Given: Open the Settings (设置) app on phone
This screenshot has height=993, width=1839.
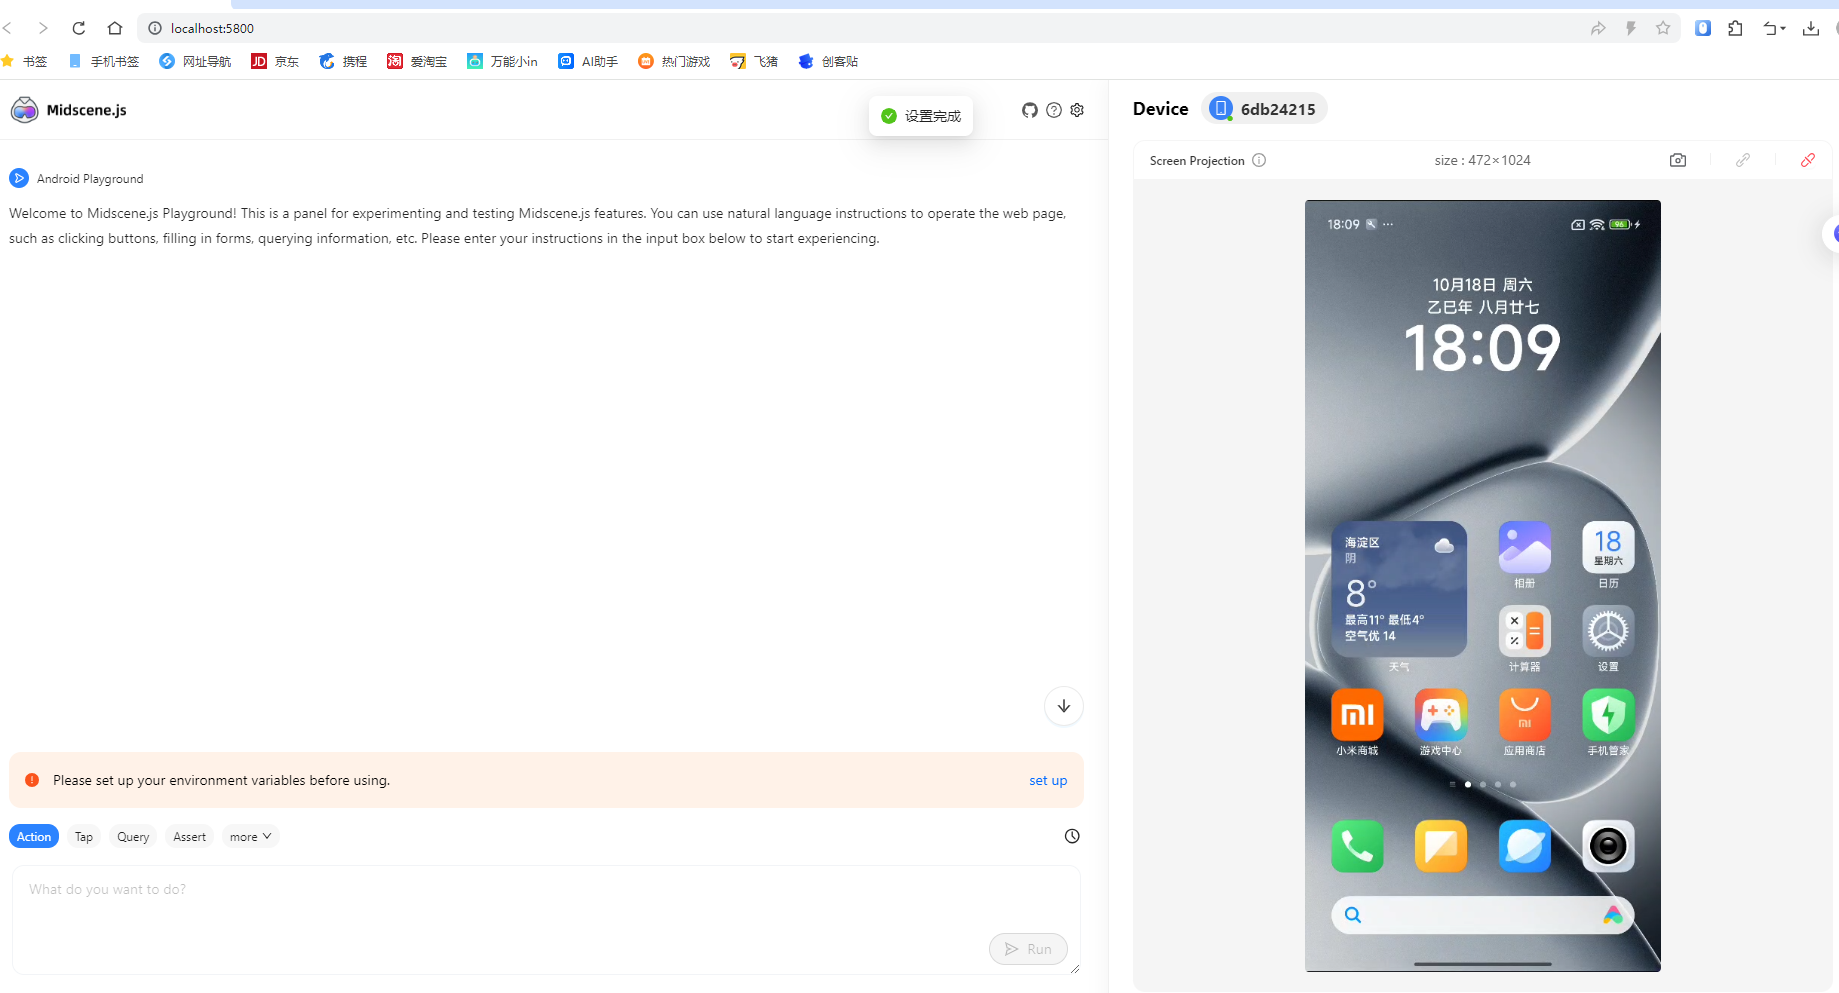Looking at the screenshot, I should click(1608, 631).
